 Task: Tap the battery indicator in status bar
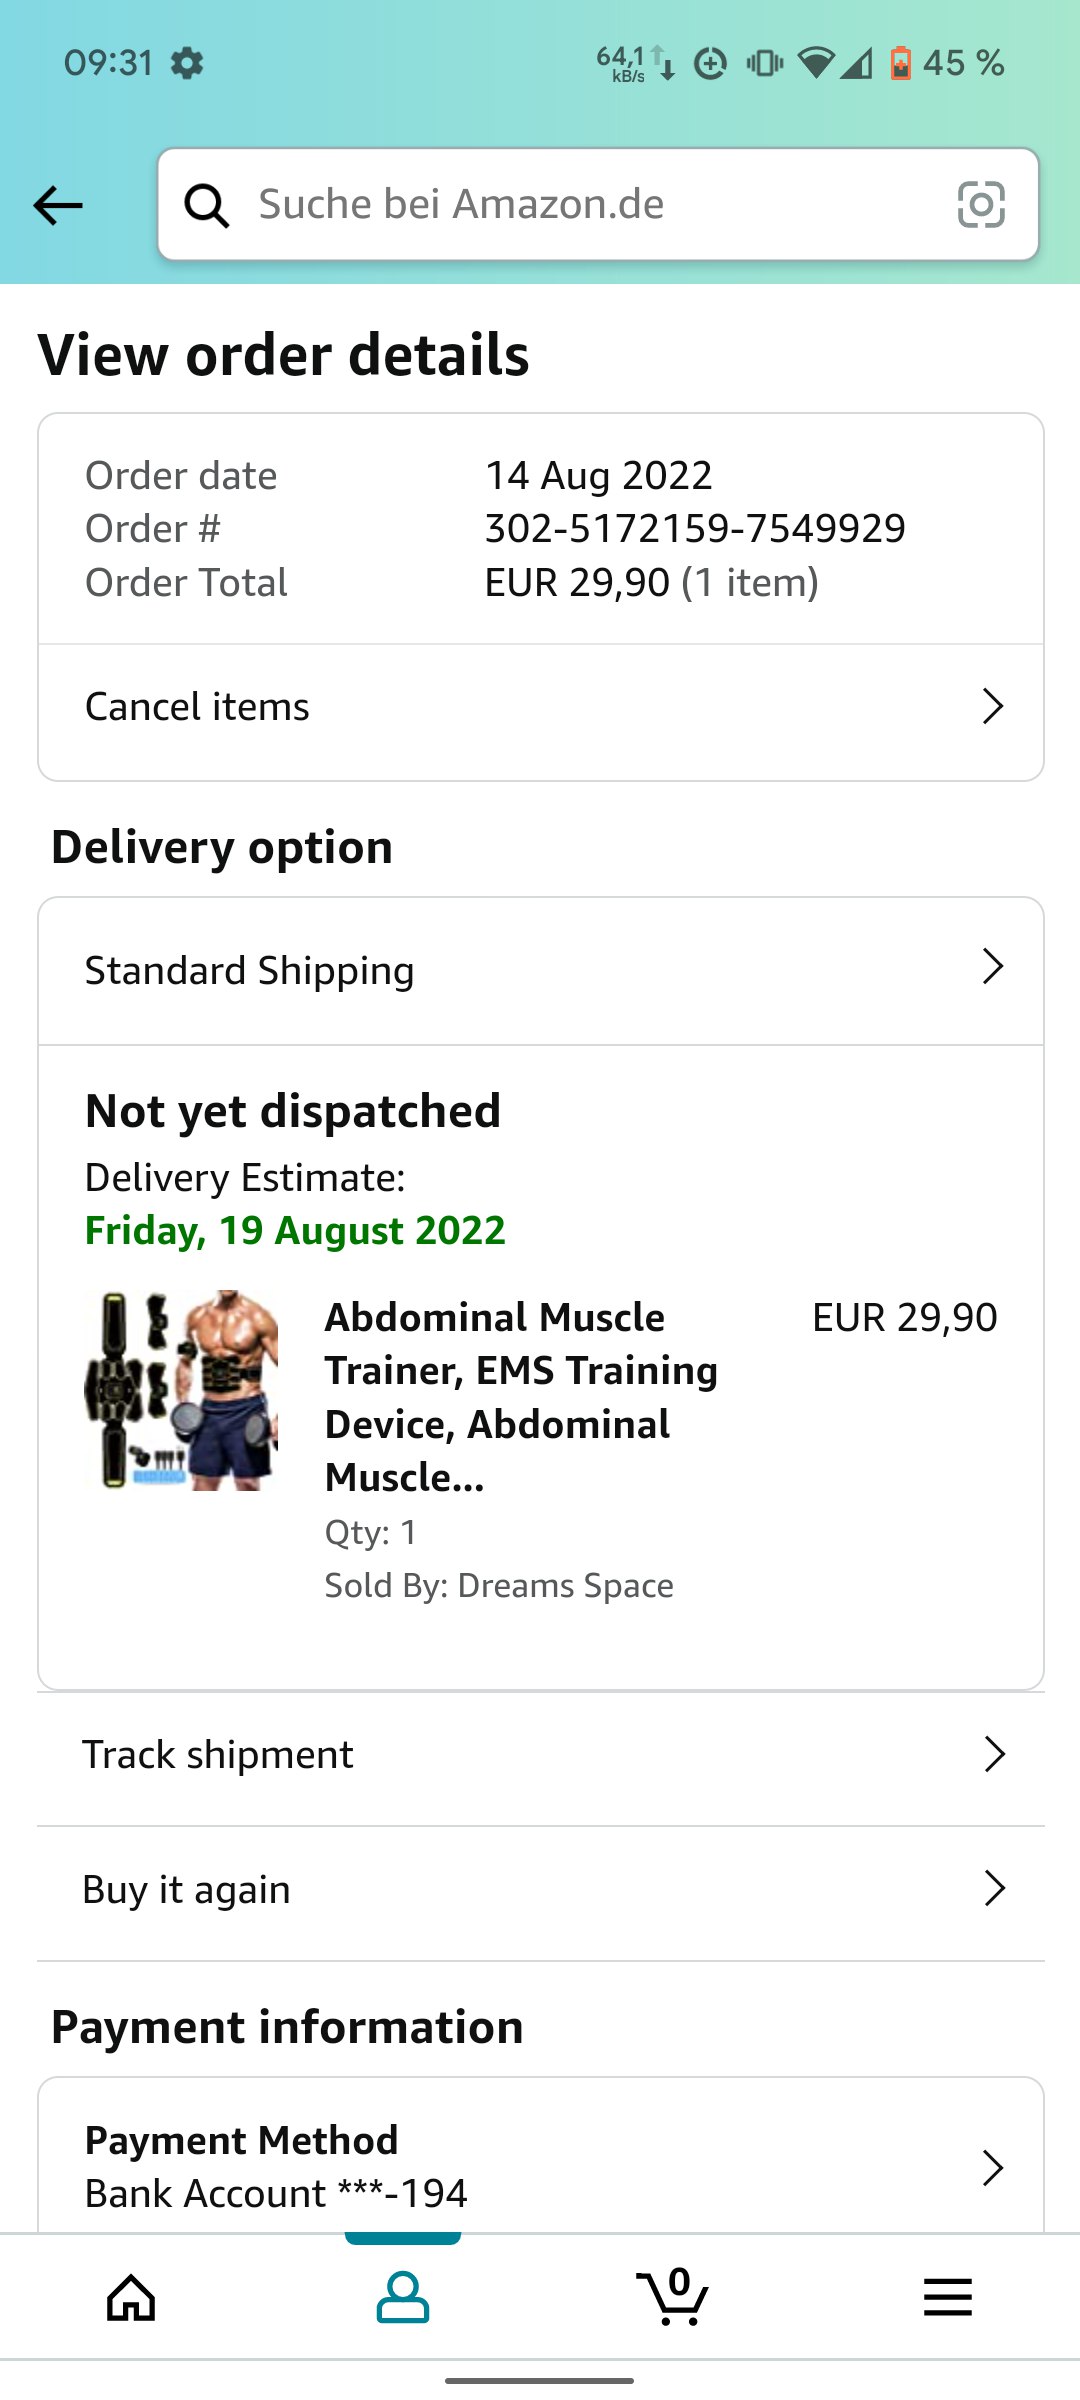tap(901, 64)
